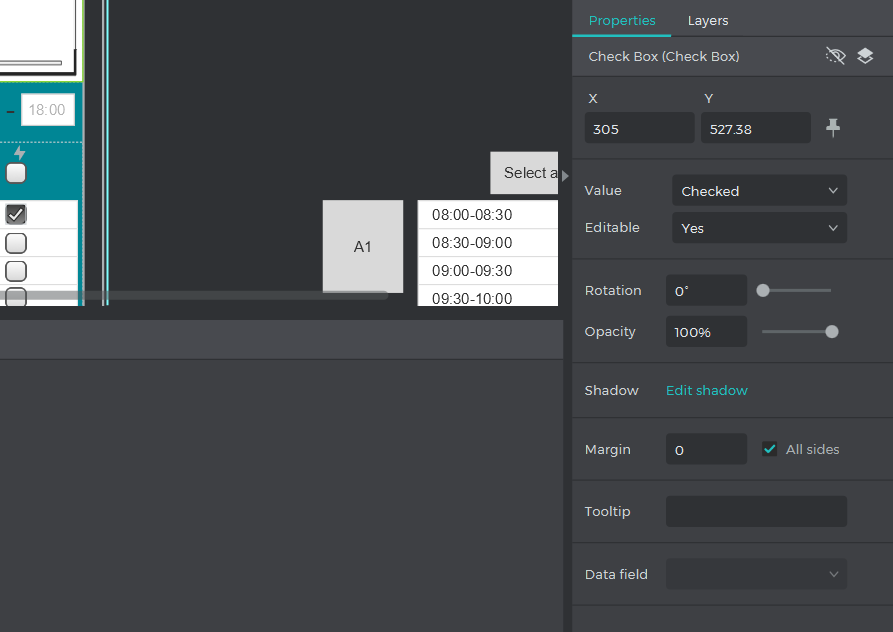Expand the Data field dropdown

click(755, 574)
